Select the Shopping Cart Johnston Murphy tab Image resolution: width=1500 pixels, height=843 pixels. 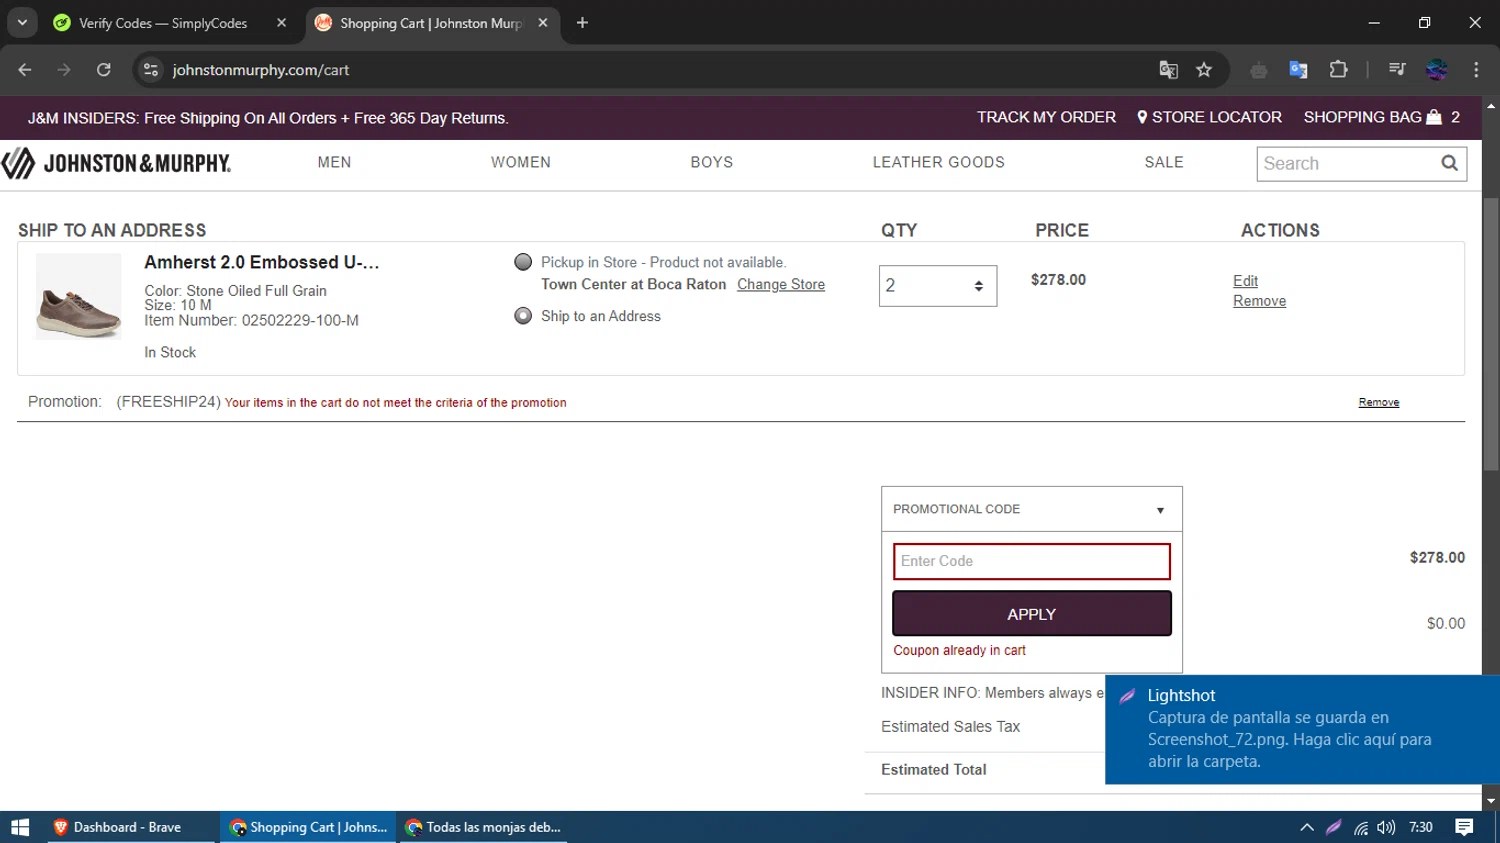[x=432, y=23]
